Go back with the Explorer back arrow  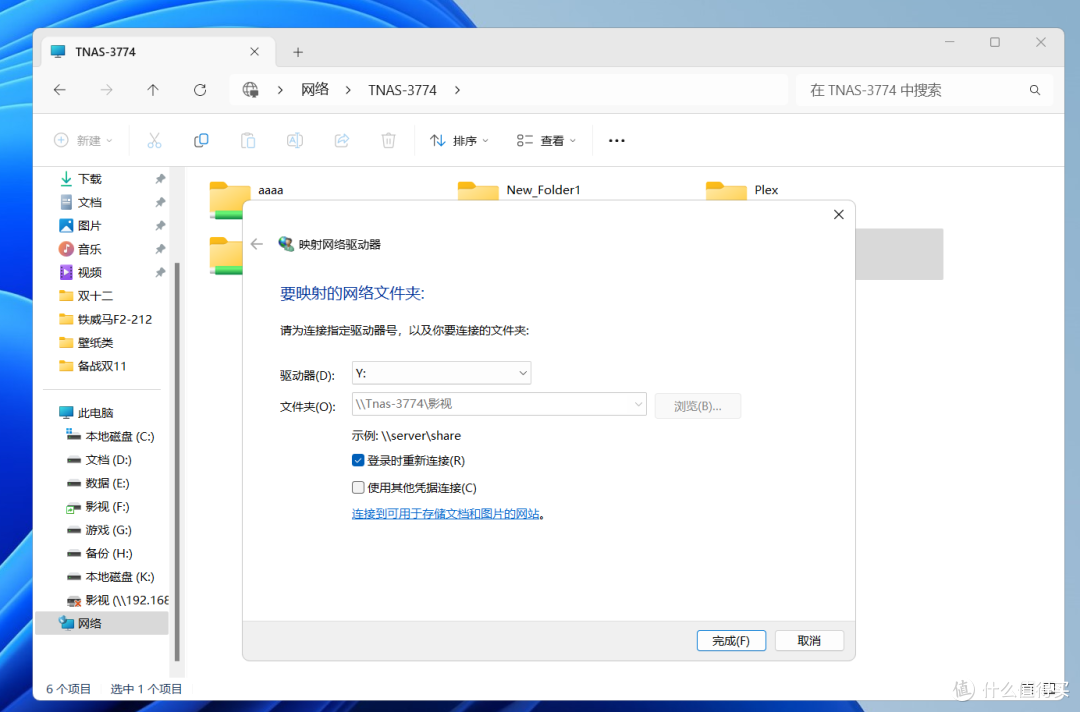[60, 90]
